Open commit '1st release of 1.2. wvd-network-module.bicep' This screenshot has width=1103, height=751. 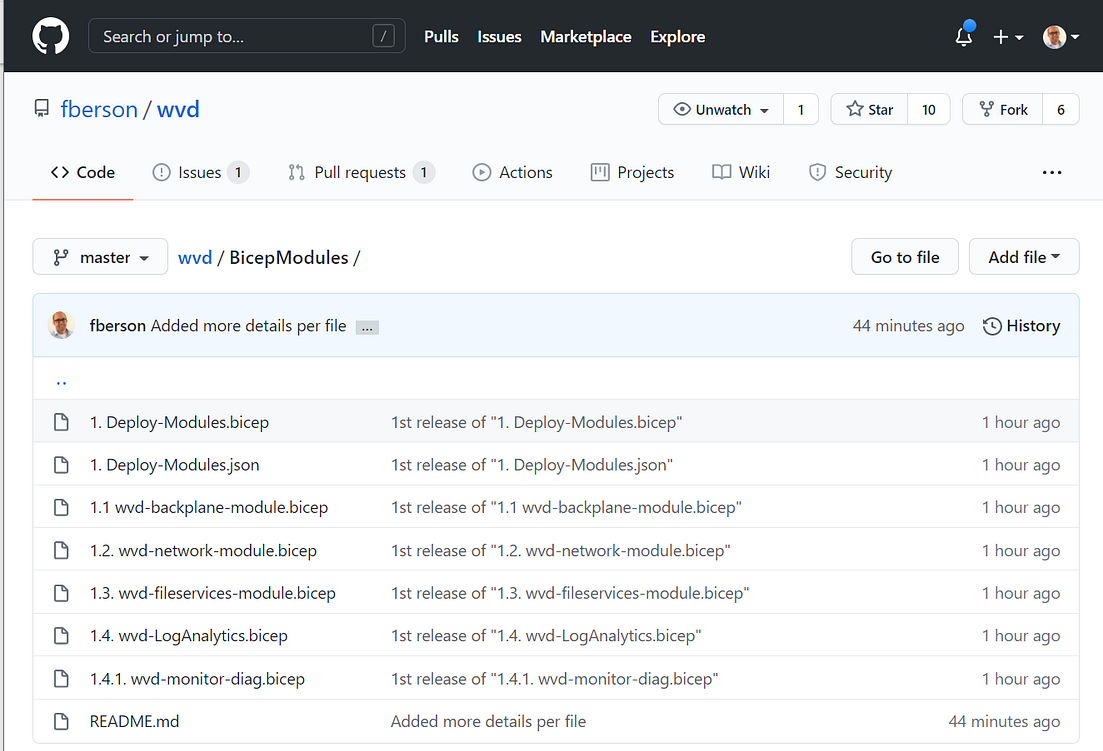(x=561, y=550)
